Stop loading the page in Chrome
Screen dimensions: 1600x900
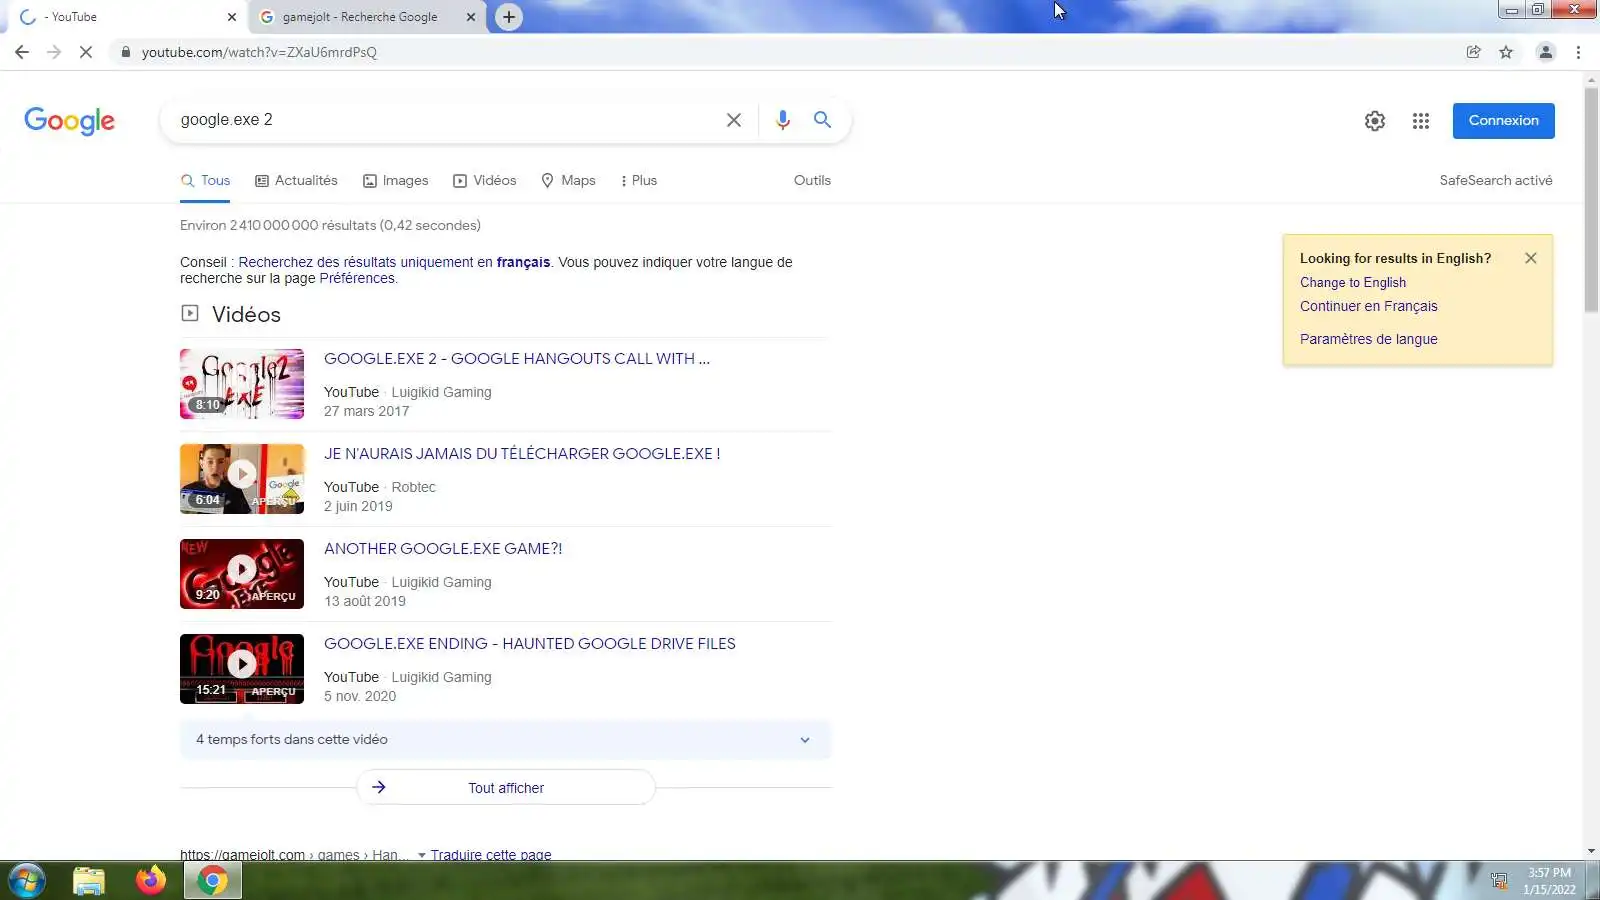tap(86, 52)
